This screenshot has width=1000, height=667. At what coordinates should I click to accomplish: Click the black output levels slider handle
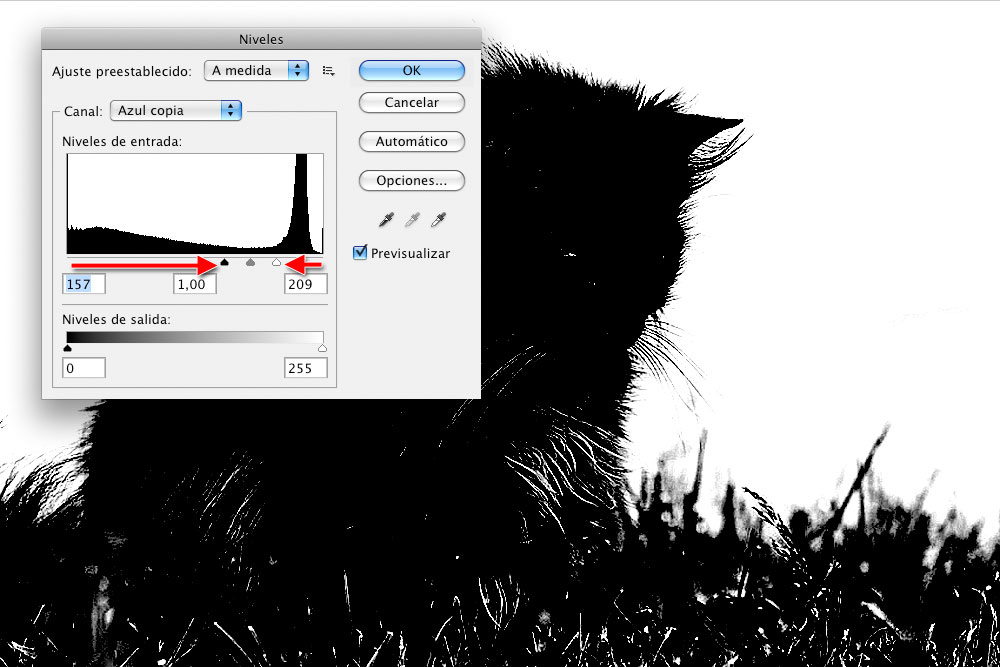(68, 348)
